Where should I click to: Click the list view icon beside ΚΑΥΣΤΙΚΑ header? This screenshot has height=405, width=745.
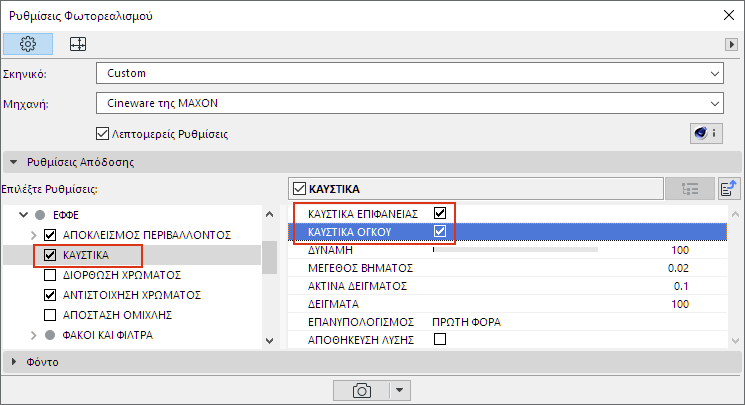690,188
